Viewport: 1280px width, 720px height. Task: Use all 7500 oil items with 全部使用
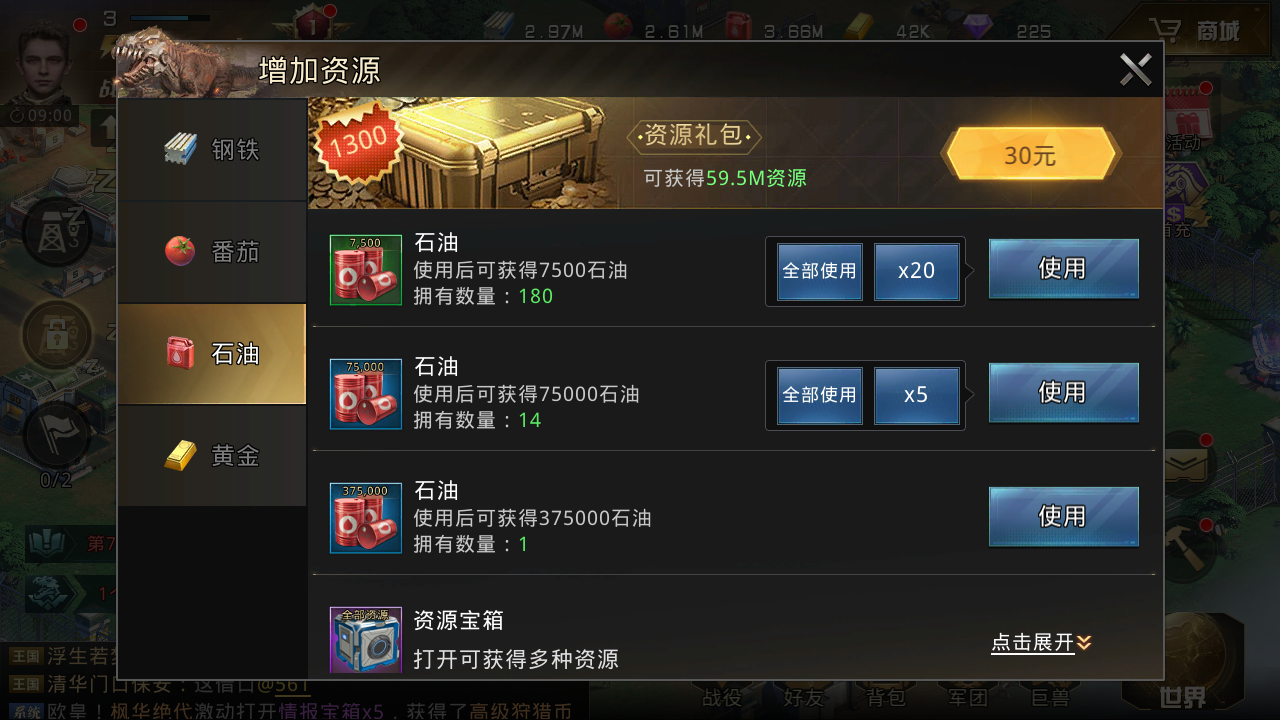pyautogui.click(x=820, y=271)
